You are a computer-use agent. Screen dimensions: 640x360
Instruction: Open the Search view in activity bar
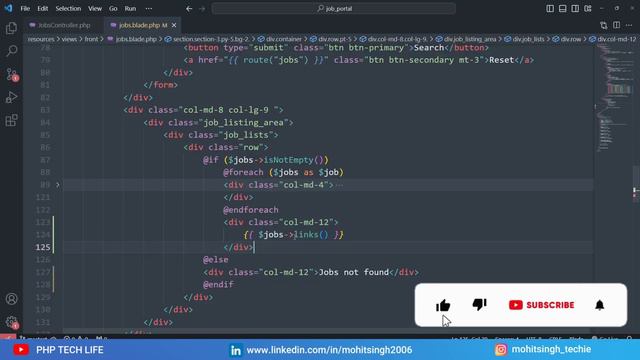pyautogui.click(x=11, y=51)
